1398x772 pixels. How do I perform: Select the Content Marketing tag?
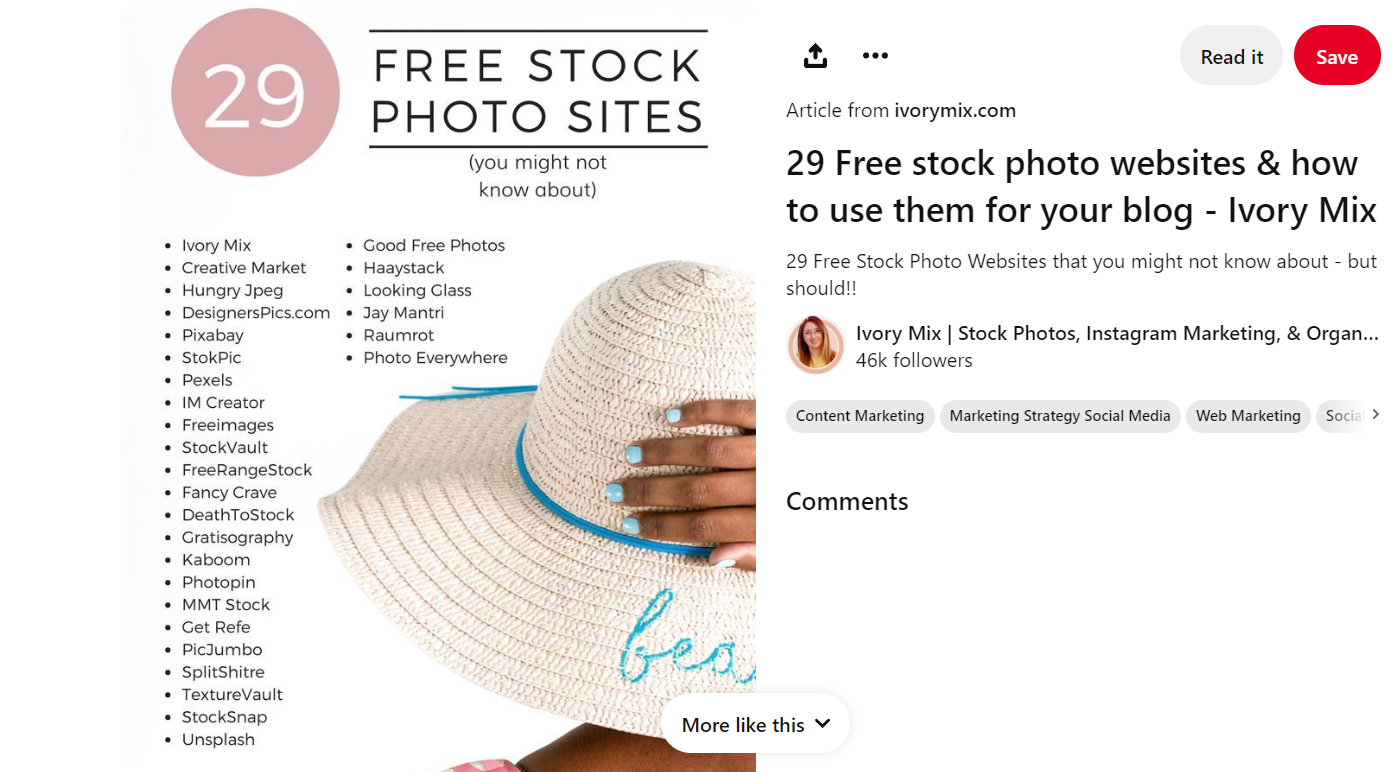tap(860, 416)
